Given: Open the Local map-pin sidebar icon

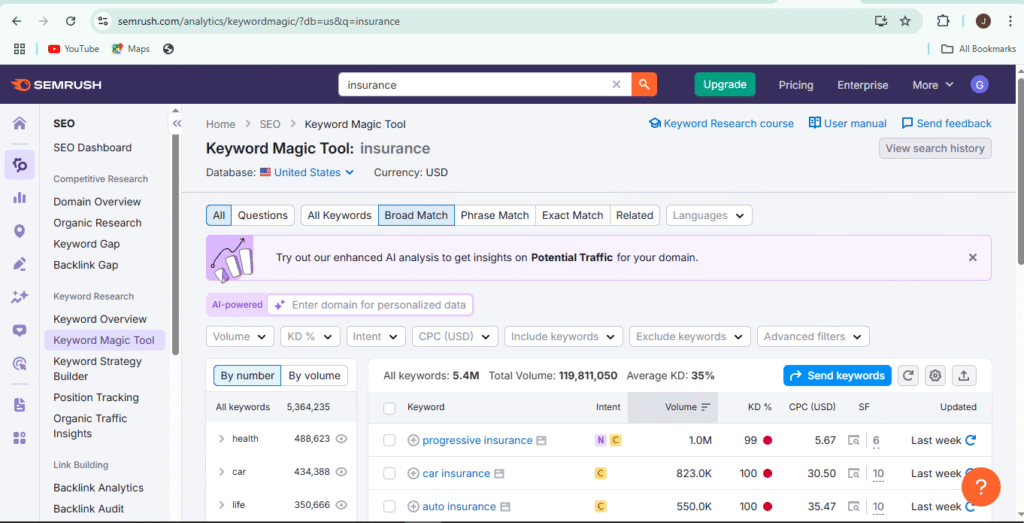Looking at the screenshot, I should (20, 231).
